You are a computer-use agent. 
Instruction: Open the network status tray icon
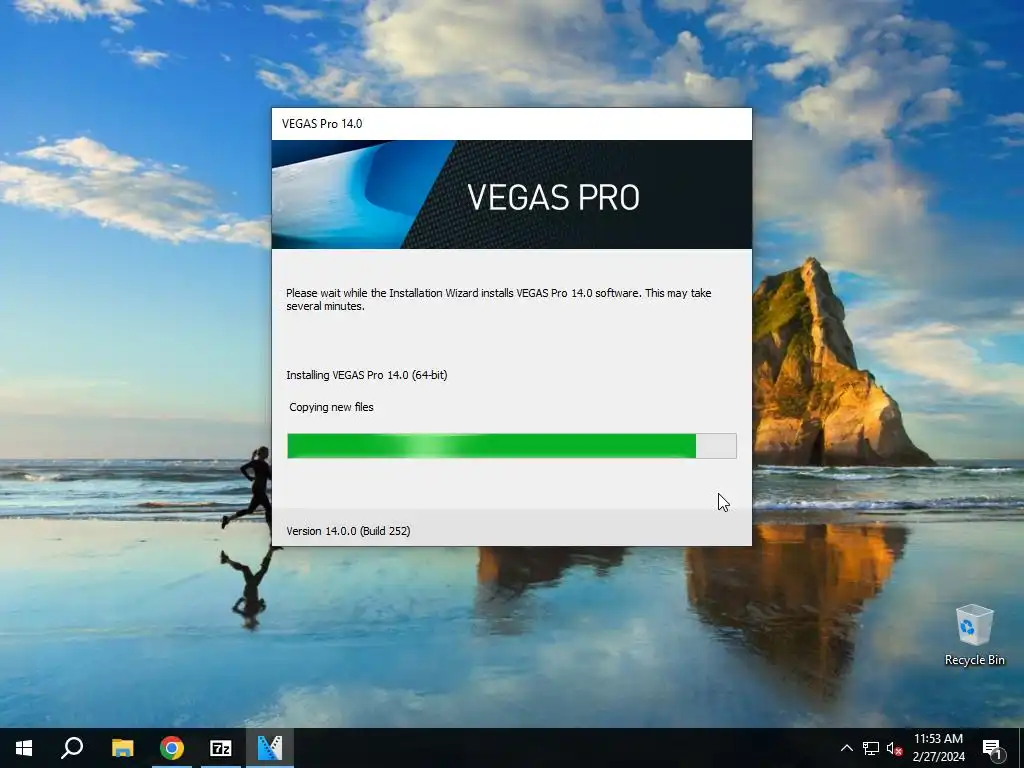pyautogui.click(x=871, y=748)
